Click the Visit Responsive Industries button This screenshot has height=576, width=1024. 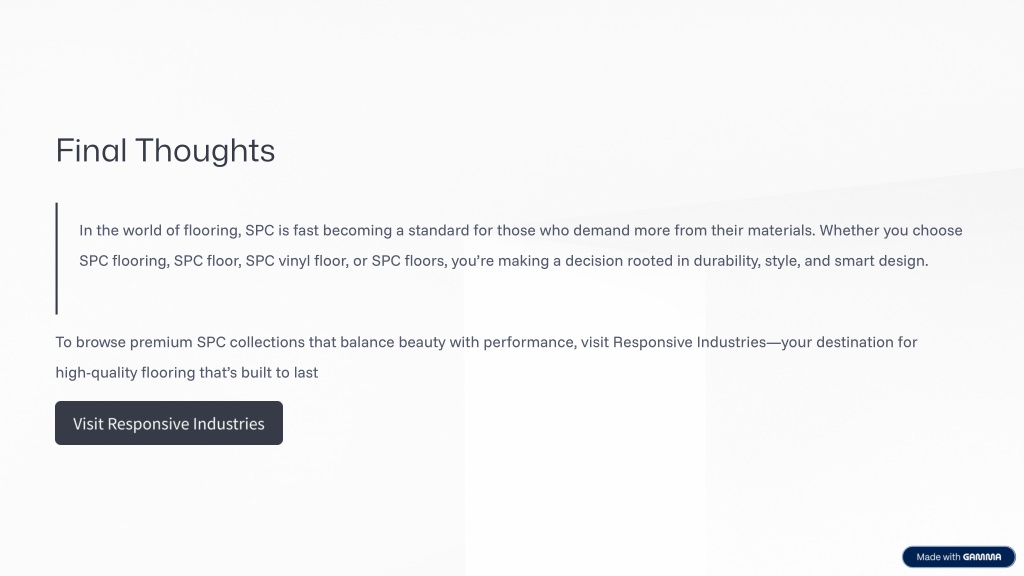pos(168,423)
